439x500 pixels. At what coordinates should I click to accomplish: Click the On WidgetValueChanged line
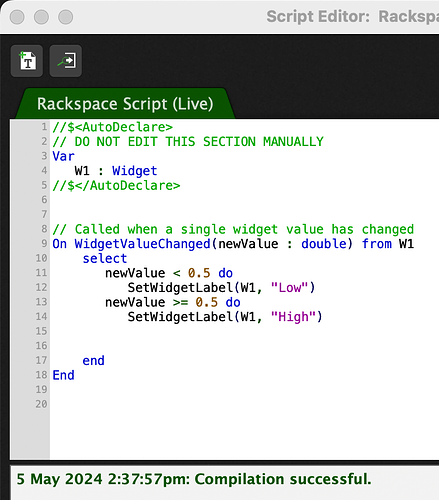point(233,244)
